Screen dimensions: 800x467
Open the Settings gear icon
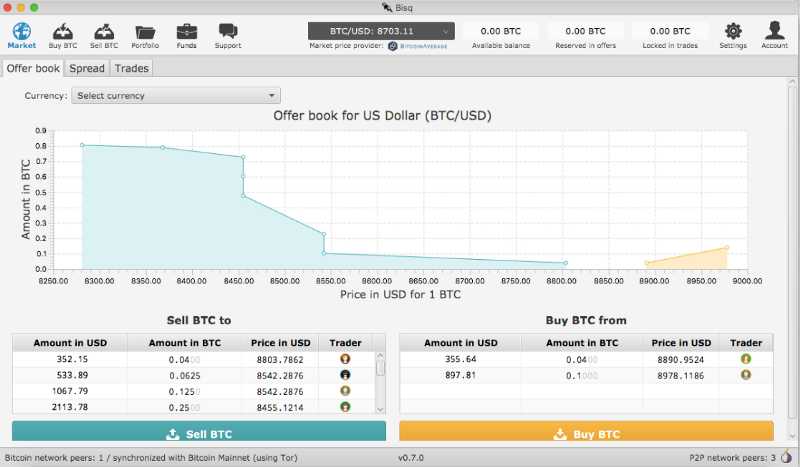coord(733,31)
